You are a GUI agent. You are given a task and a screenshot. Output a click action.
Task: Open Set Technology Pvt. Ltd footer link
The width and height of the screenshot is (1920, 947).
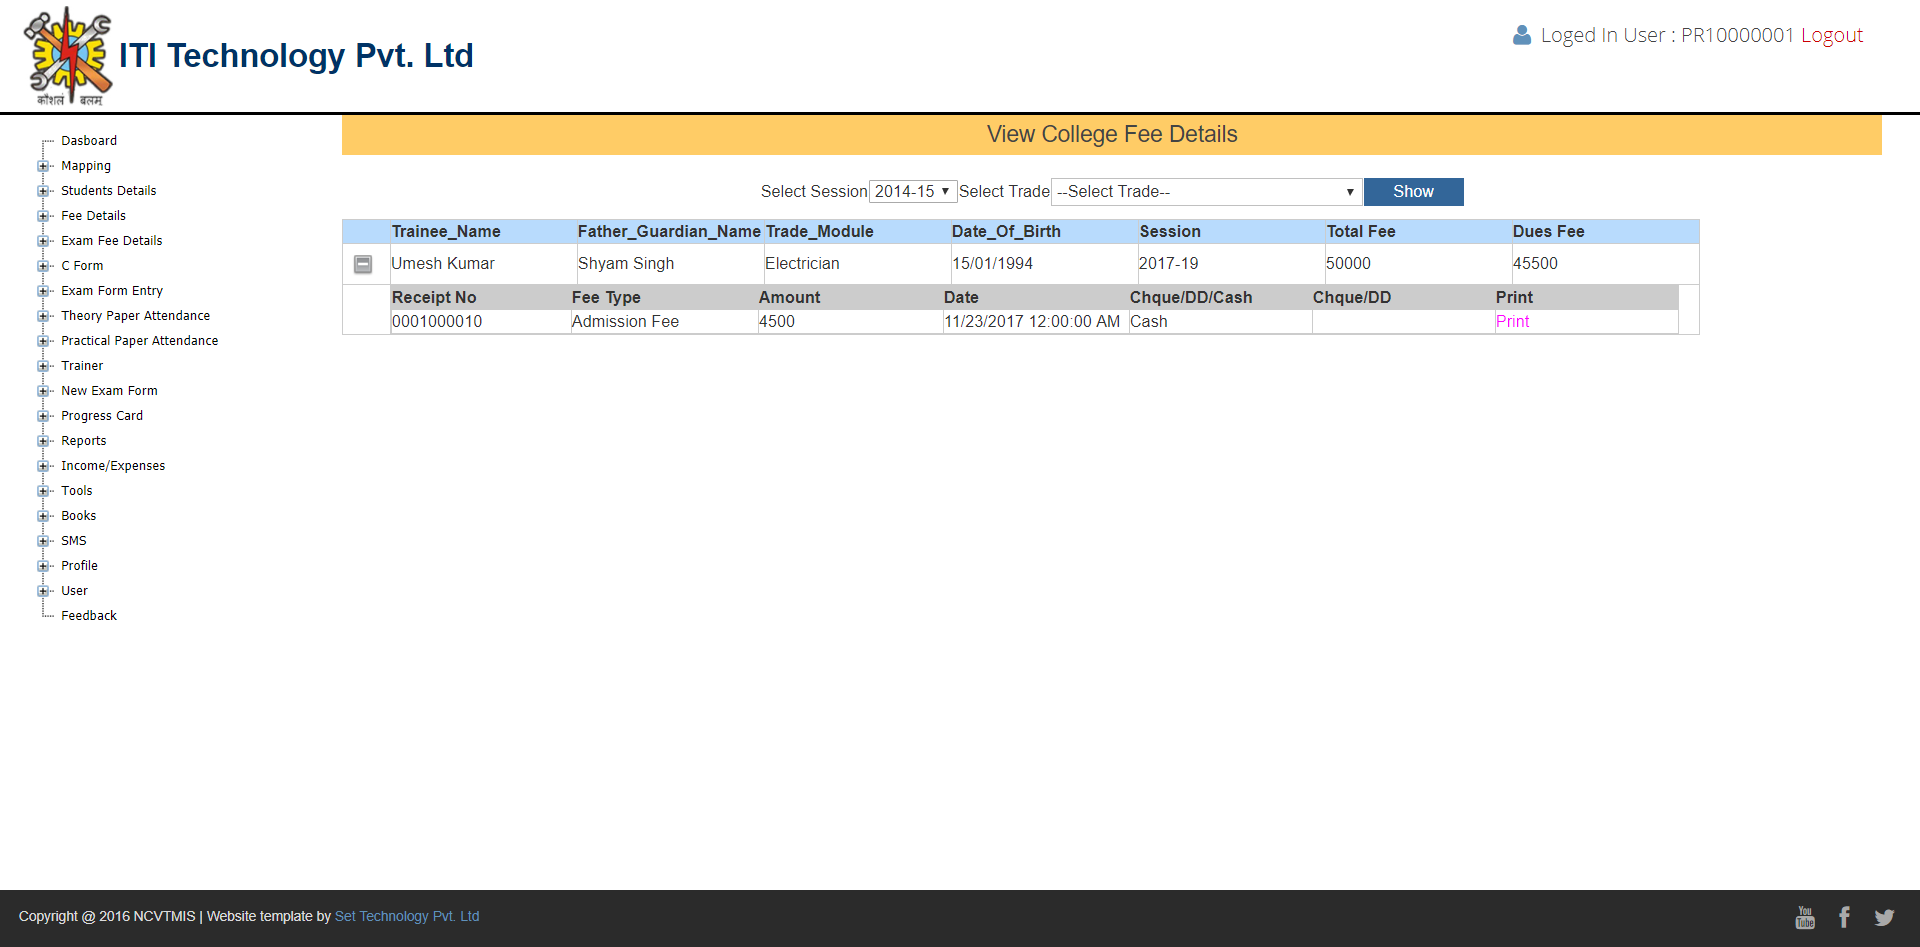[406, 917]
